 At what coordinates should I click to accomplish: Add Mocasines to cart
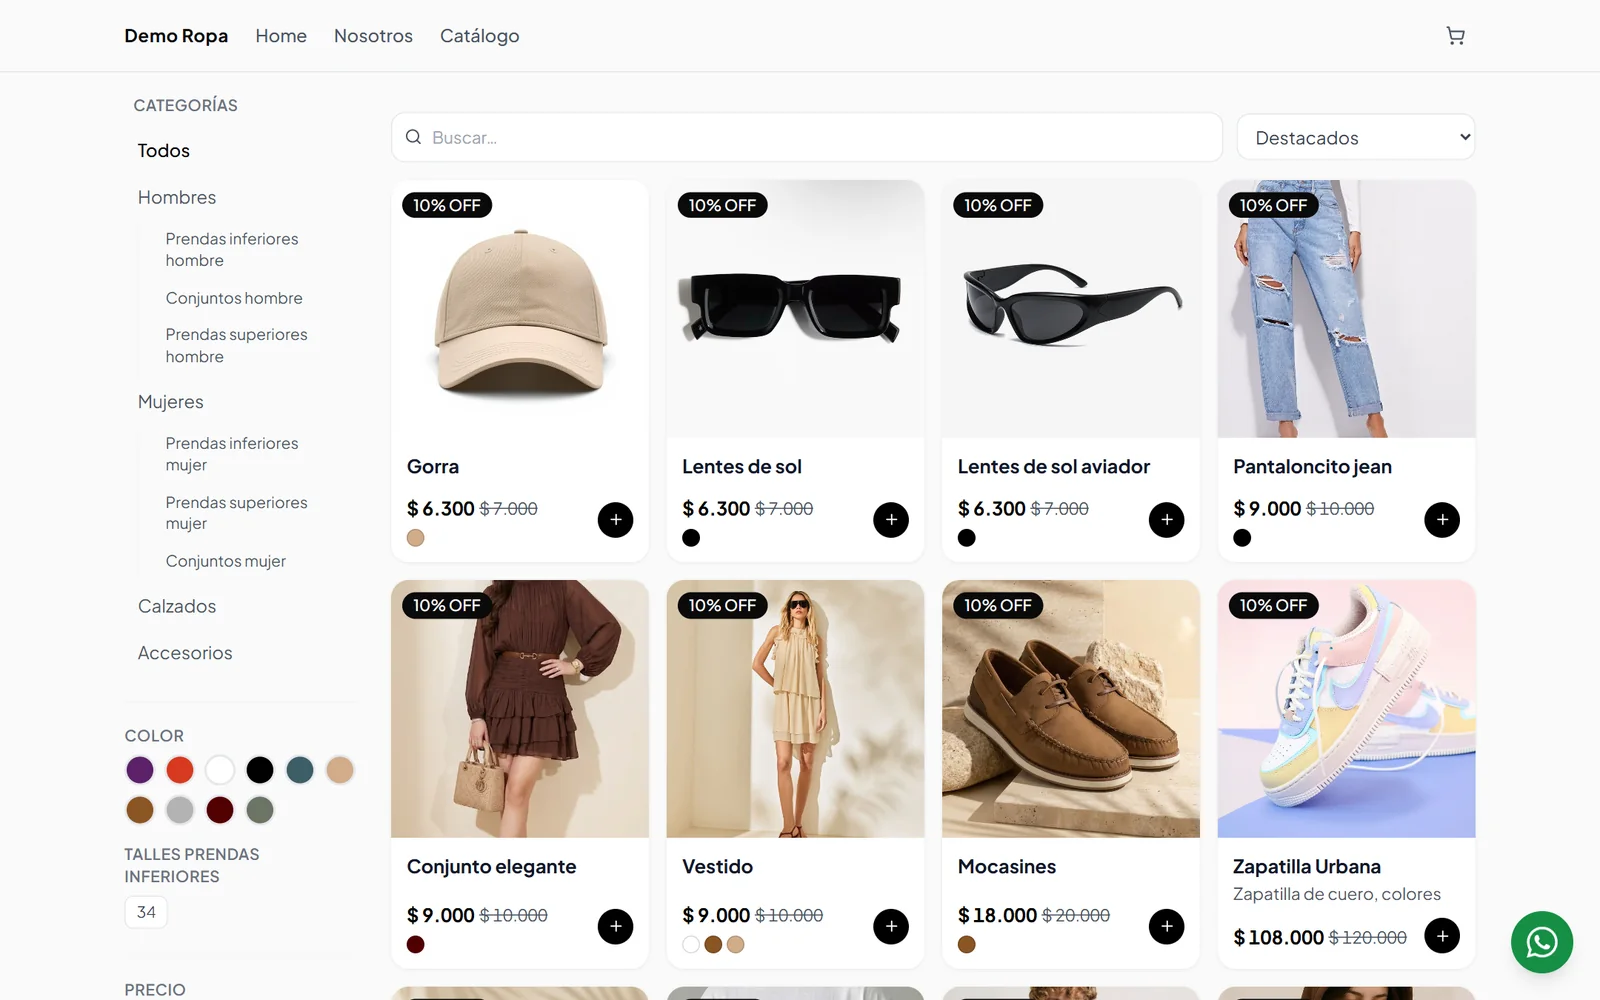(1166, 927)
